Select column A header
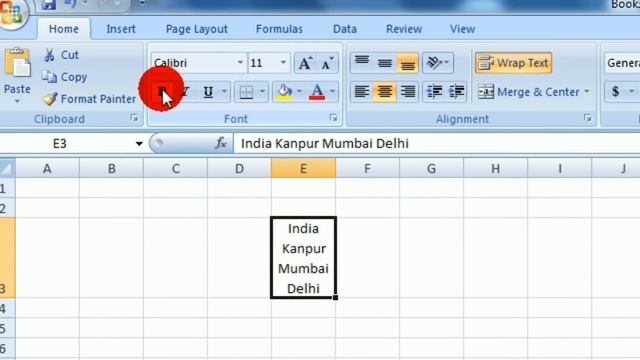The width and height of the screenshot is (640, 360). click(x=47, y=168)
